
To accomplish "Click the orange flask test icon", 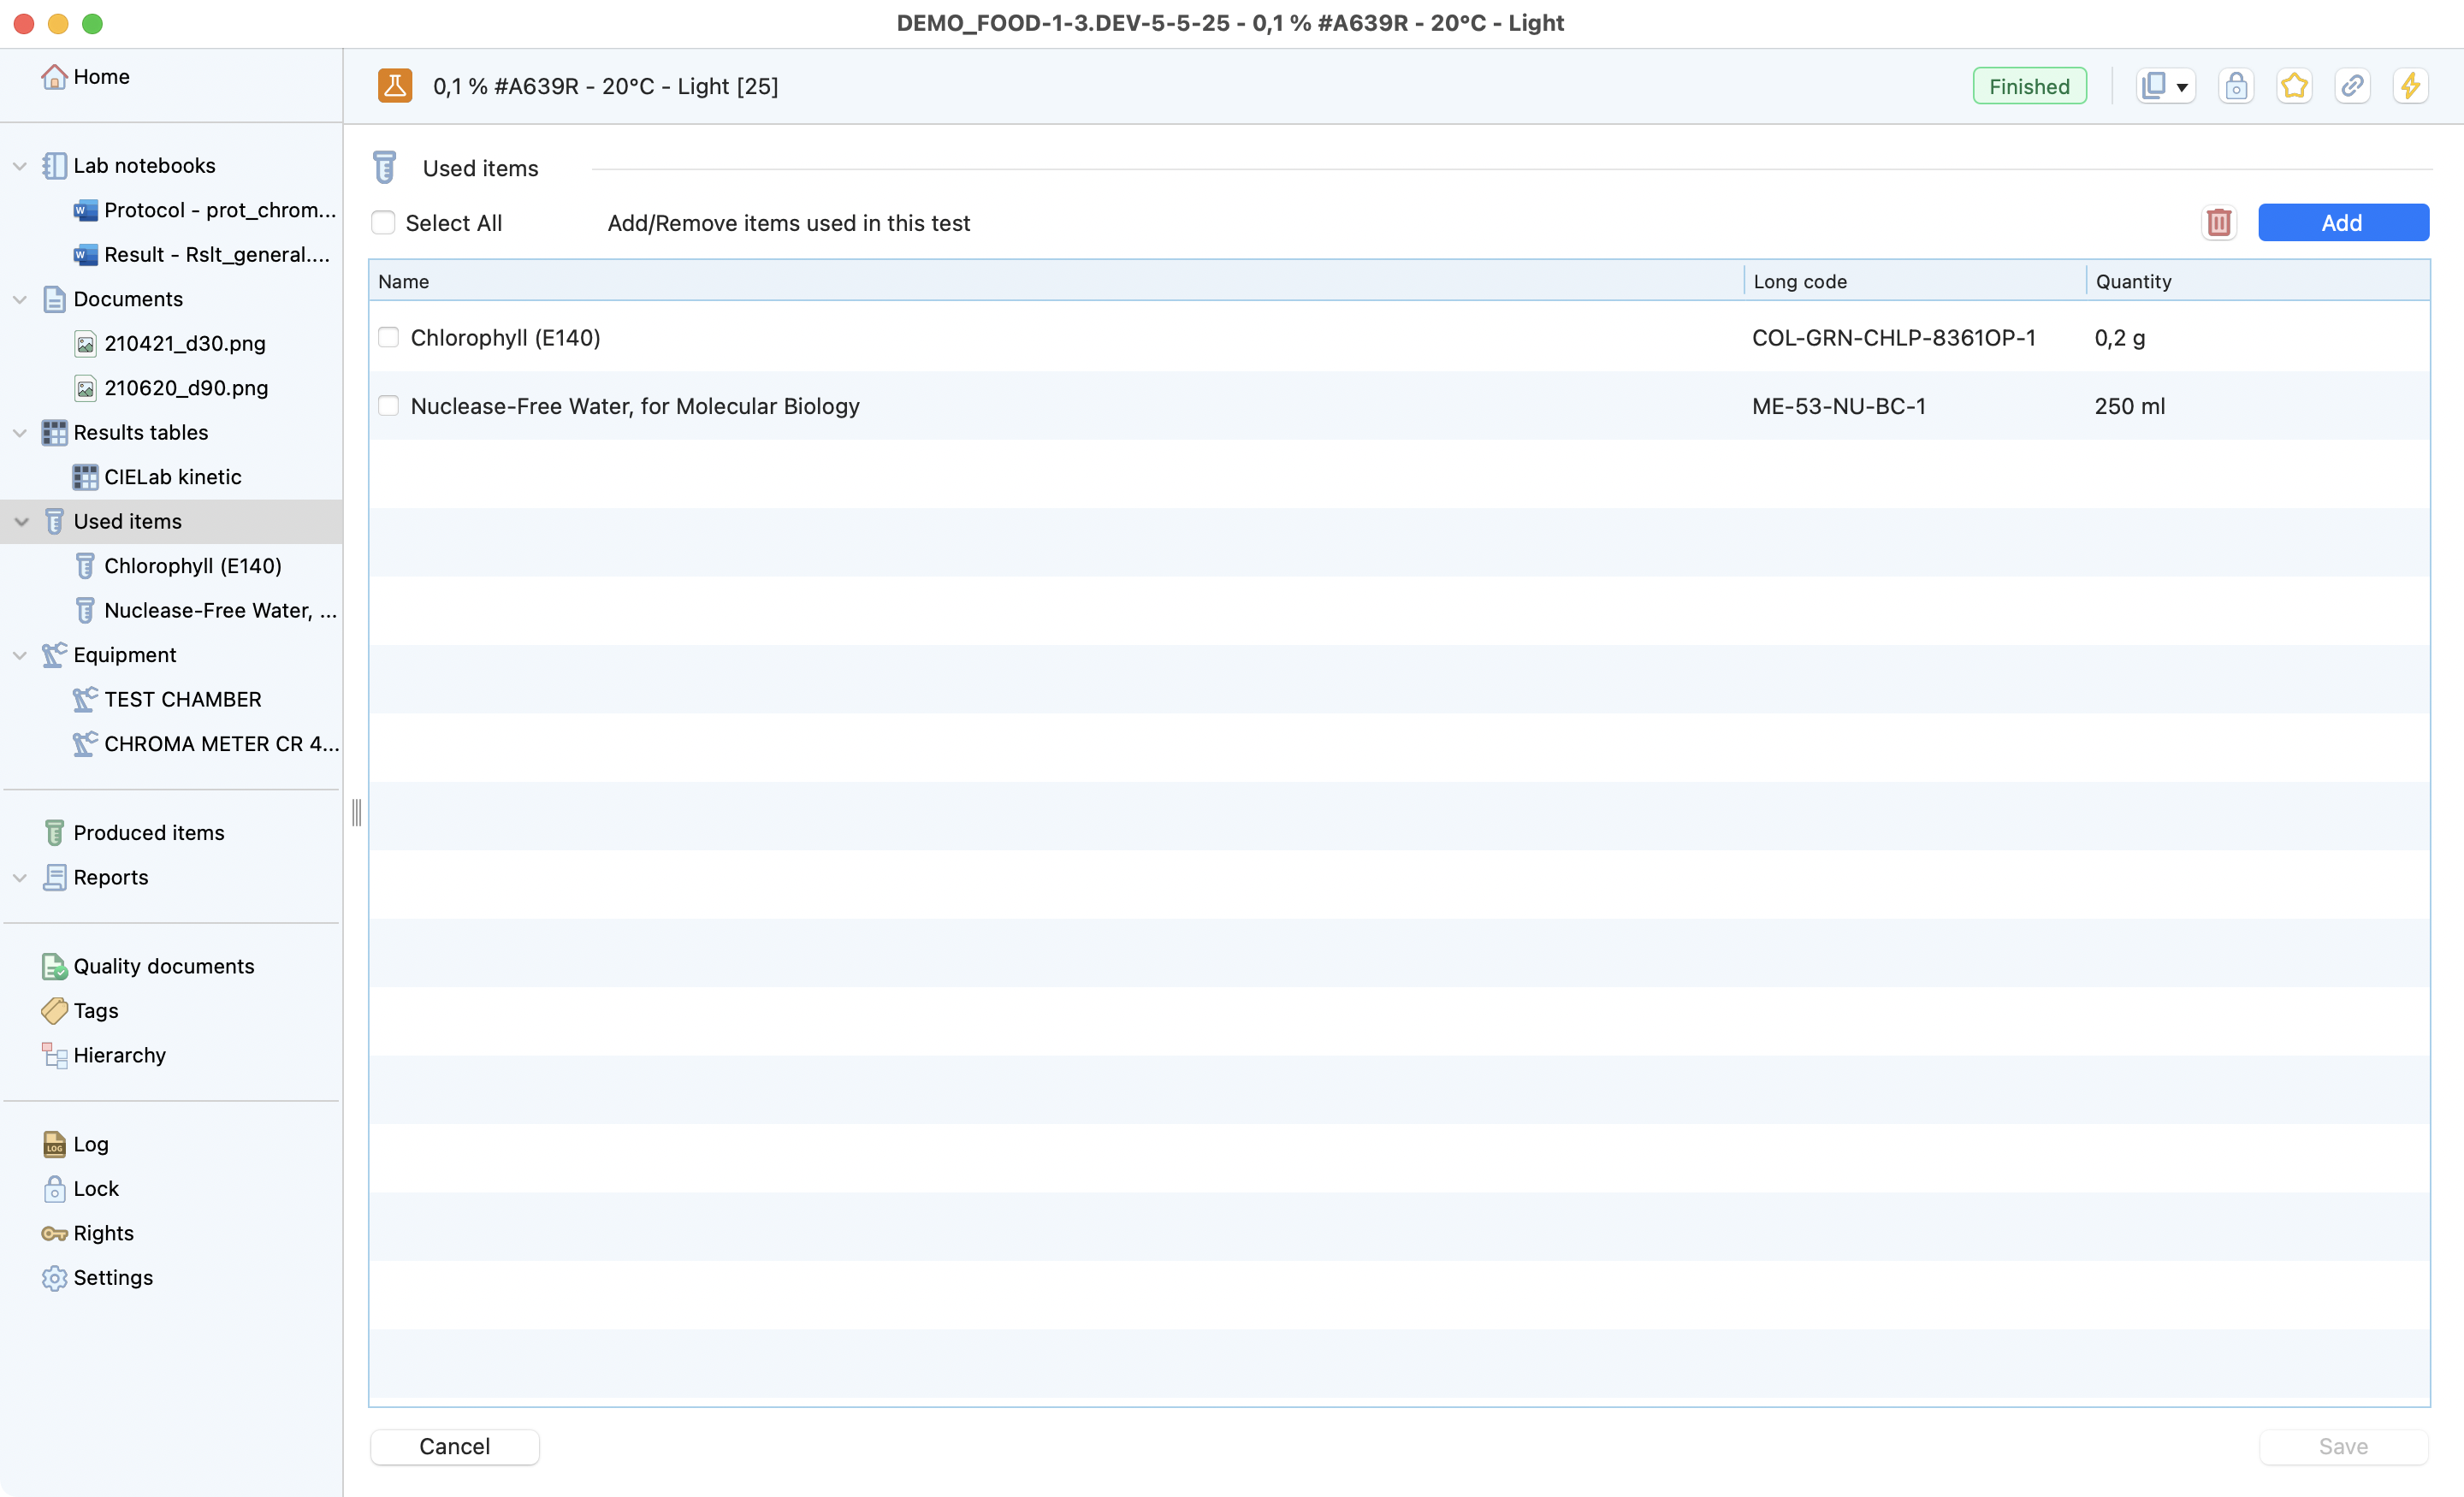I will [395, 86].
